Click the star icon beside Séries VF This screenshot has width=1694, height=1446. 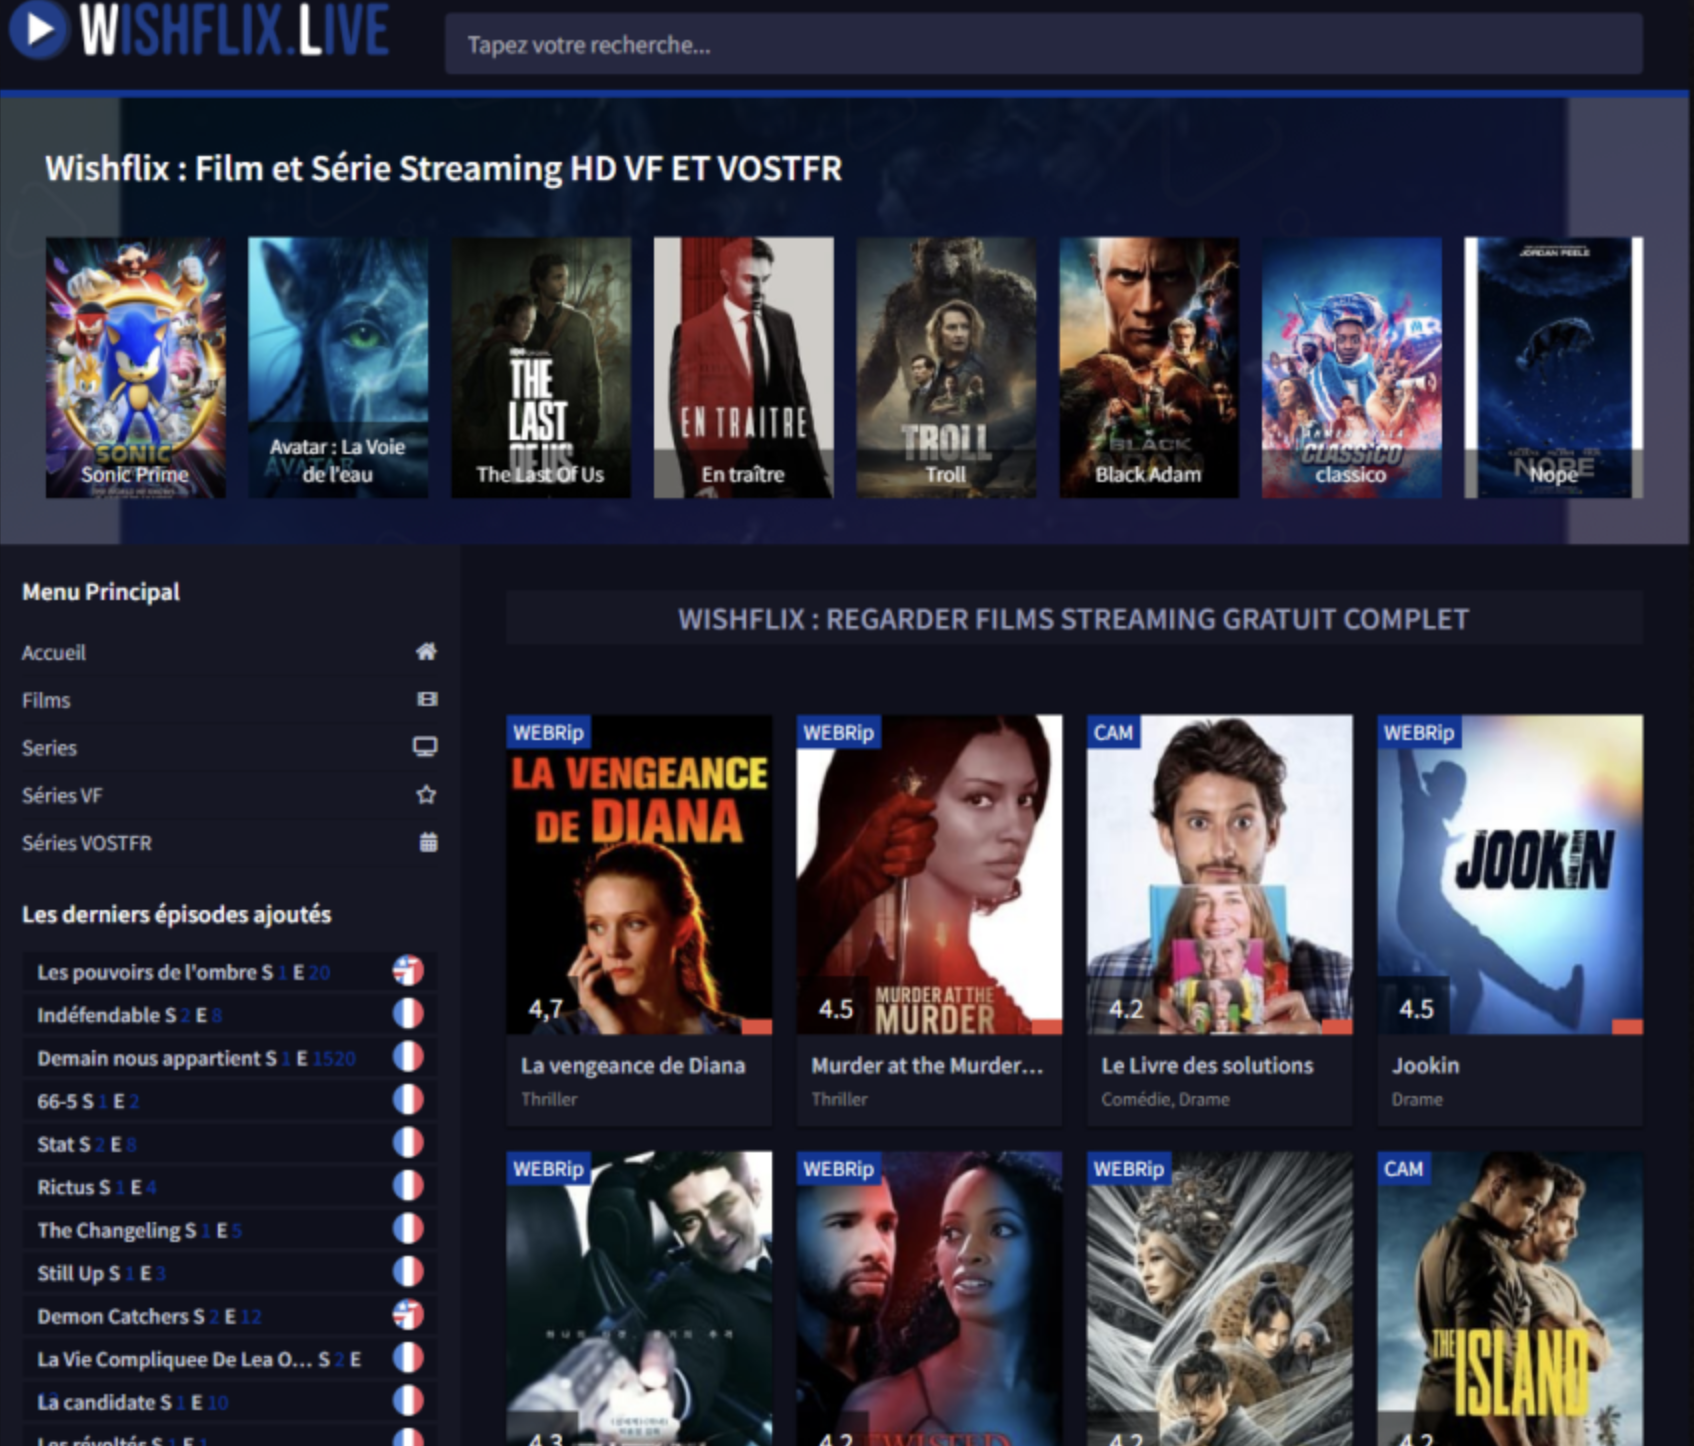click(426, 795)
